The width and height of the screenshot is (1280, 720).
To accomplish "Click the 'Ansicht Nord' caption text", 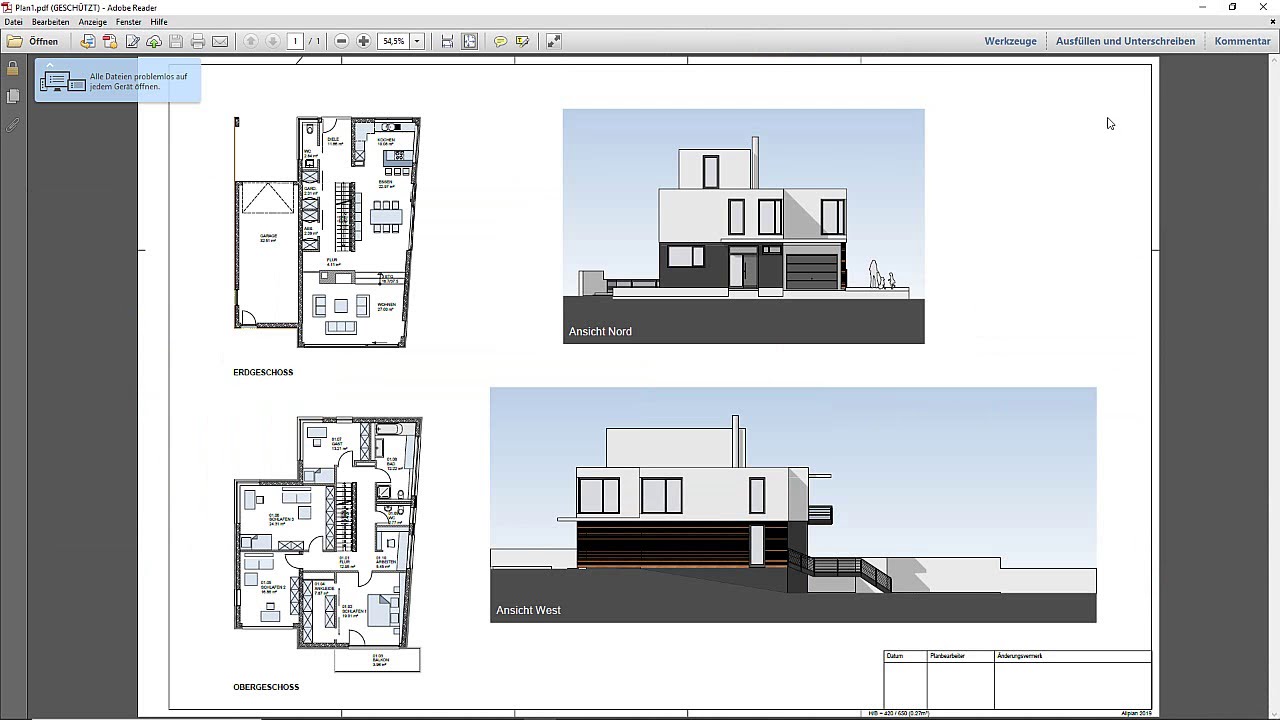I will pos(600,331).
